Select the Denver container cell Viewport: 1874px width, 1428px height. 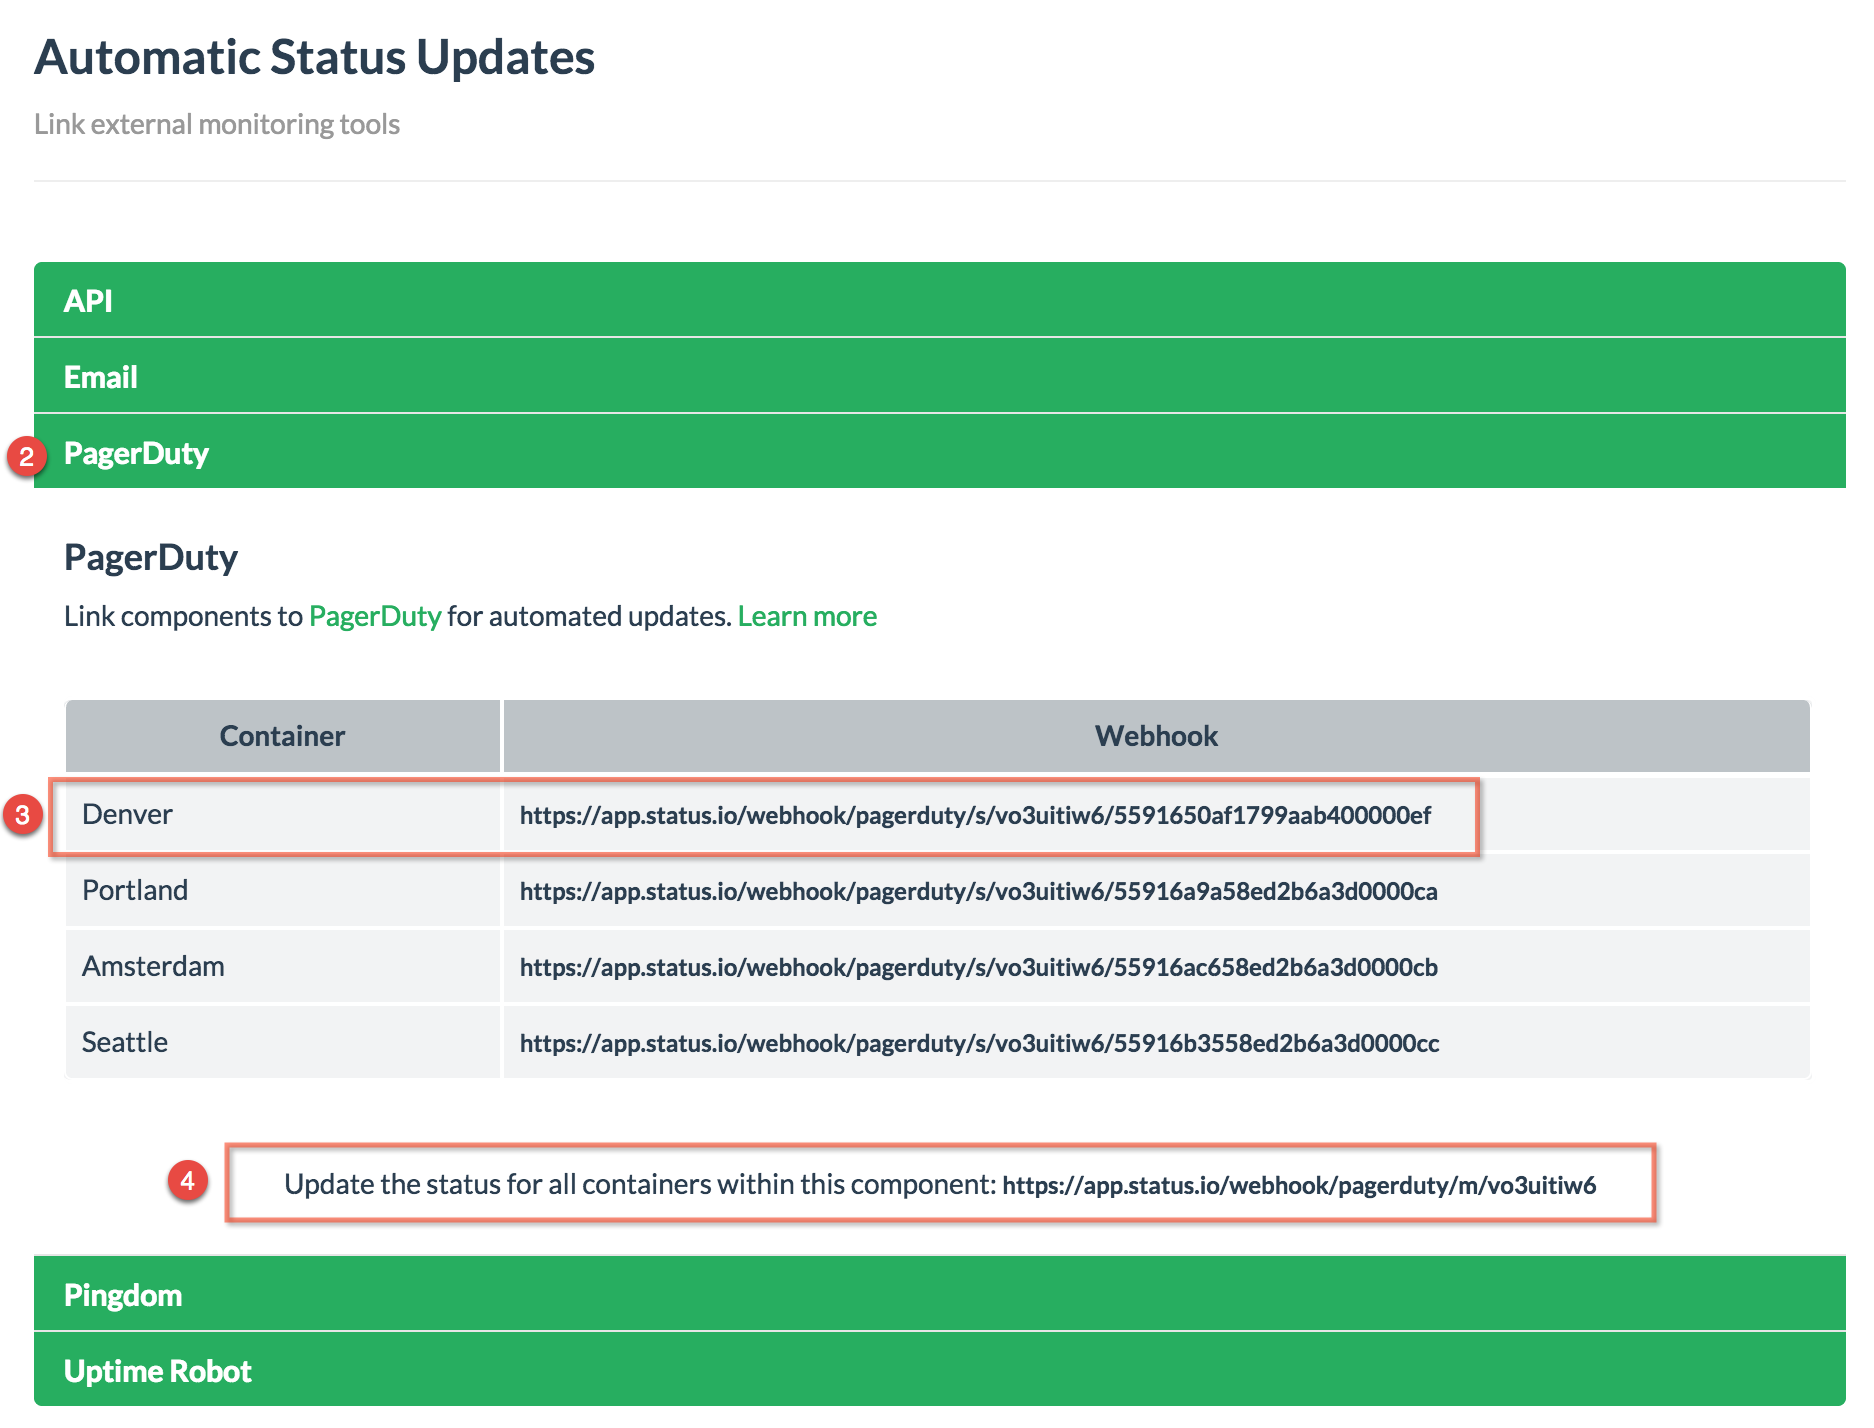(283, 814)
